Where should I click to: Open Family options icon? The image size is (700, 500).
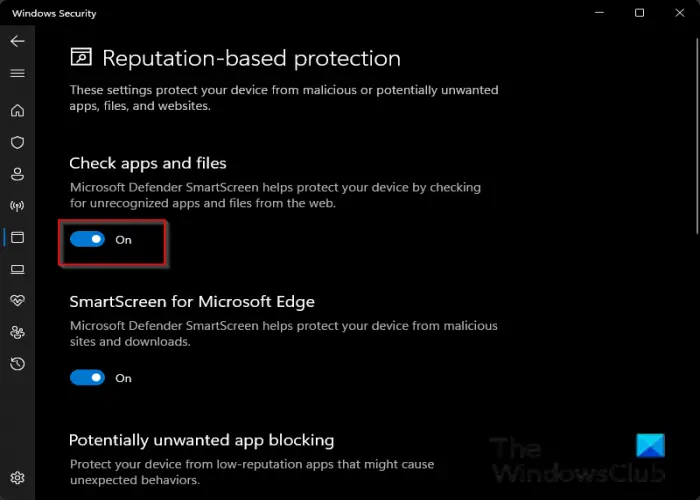[17, 332]
